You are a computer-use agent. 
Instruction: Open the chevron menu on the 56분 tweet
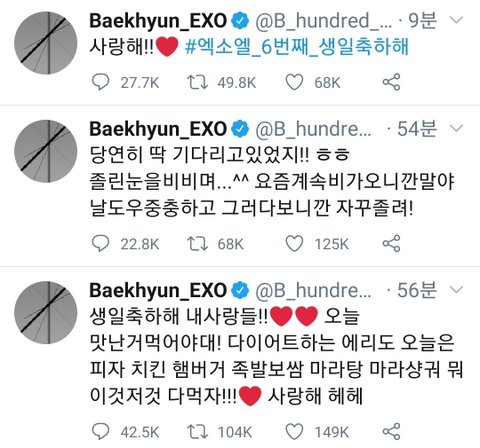pos(456,290)
